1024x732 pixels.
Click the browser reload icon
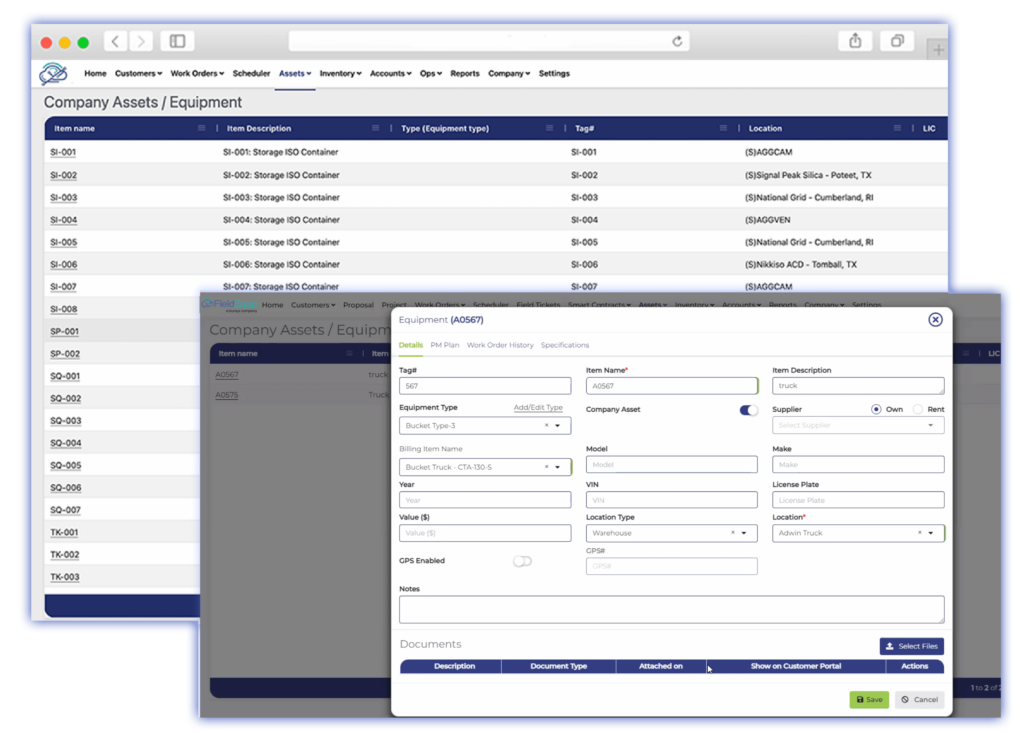coord(676,40)
